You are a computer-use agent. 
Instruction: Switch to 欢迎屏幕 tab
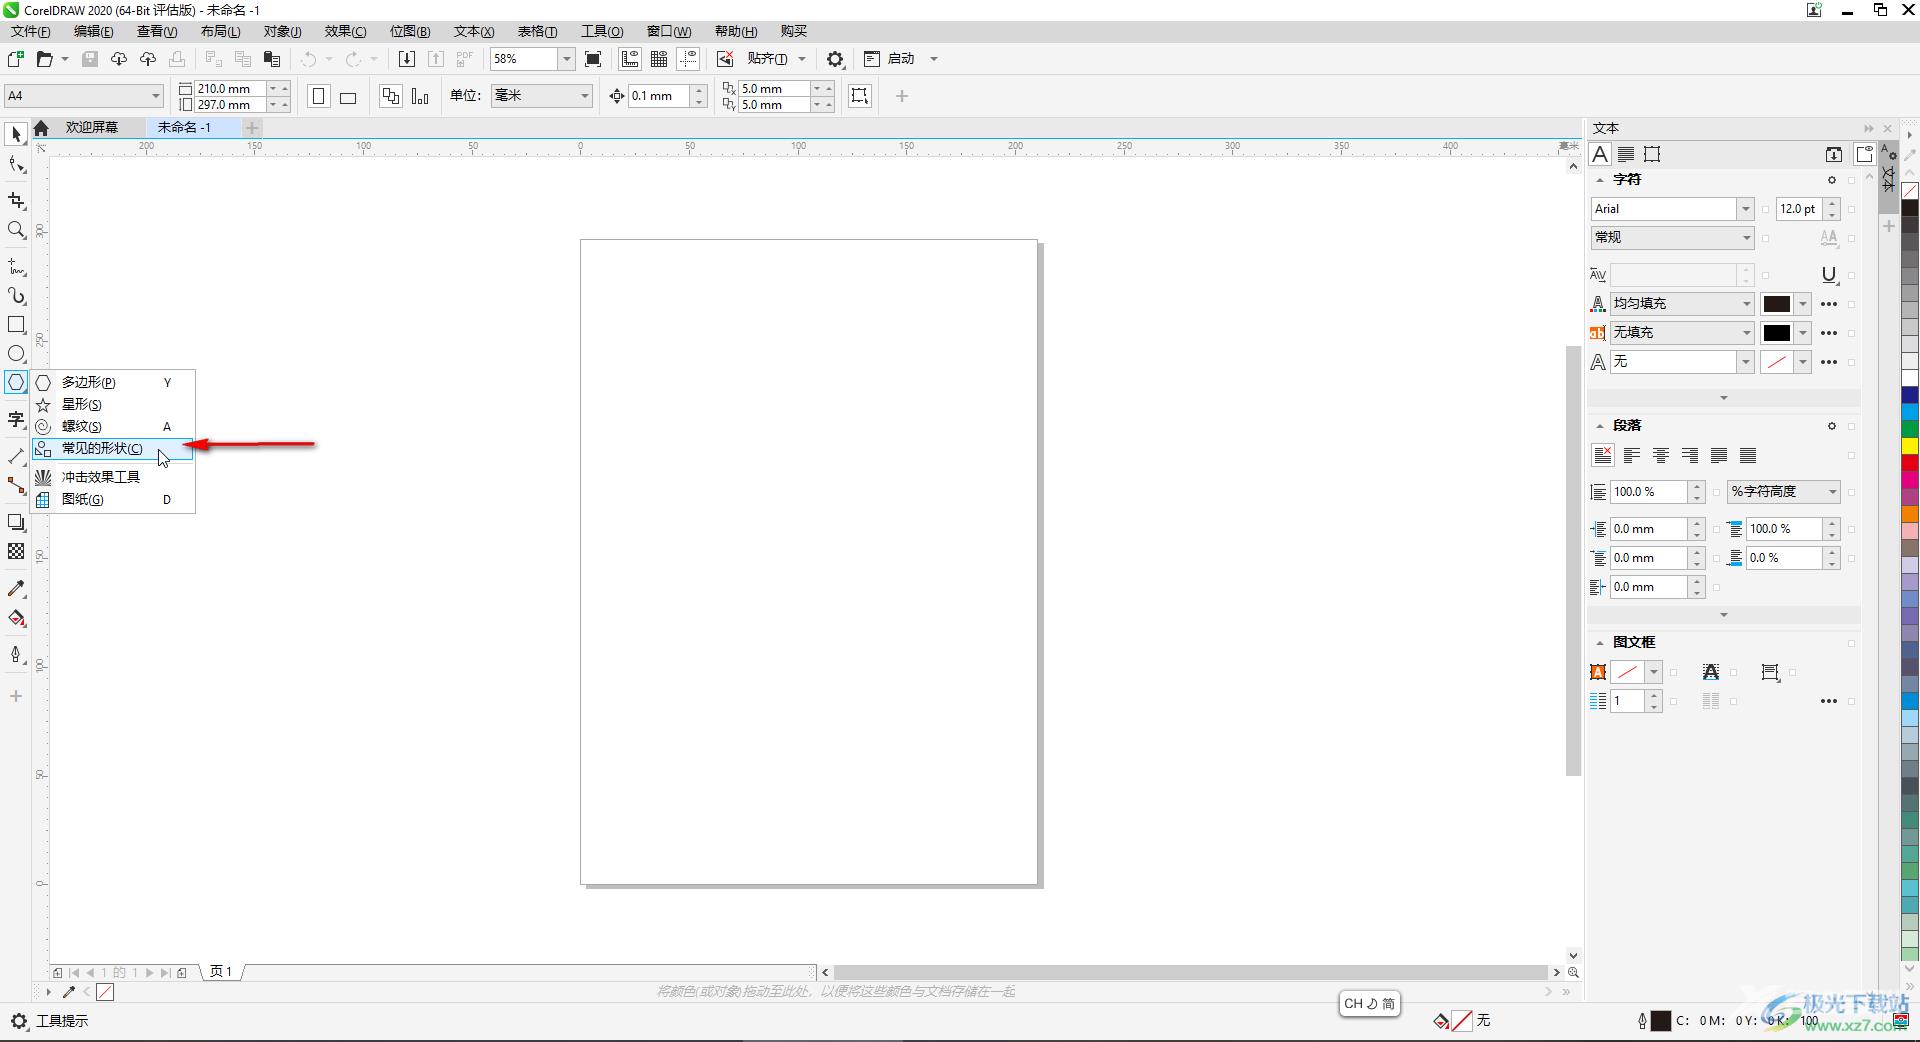coord(92,128)
